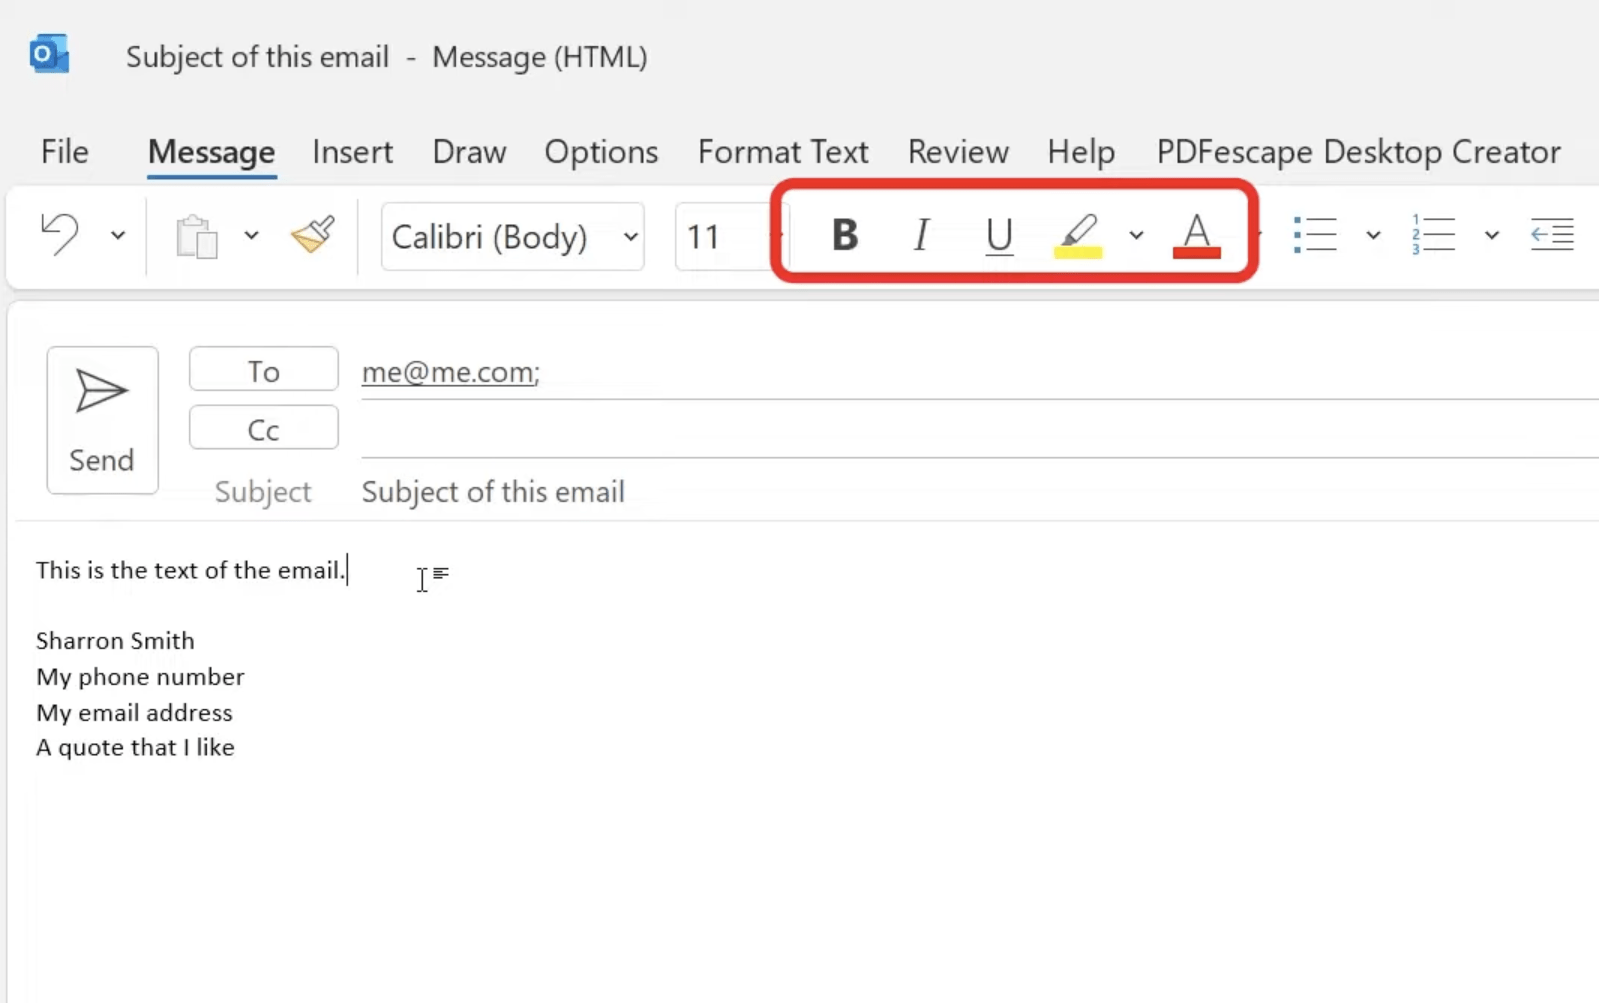This screenshot has width=1599, height=1003.
Task: Click the Paste clipboard icon
Action: (197, 237)
